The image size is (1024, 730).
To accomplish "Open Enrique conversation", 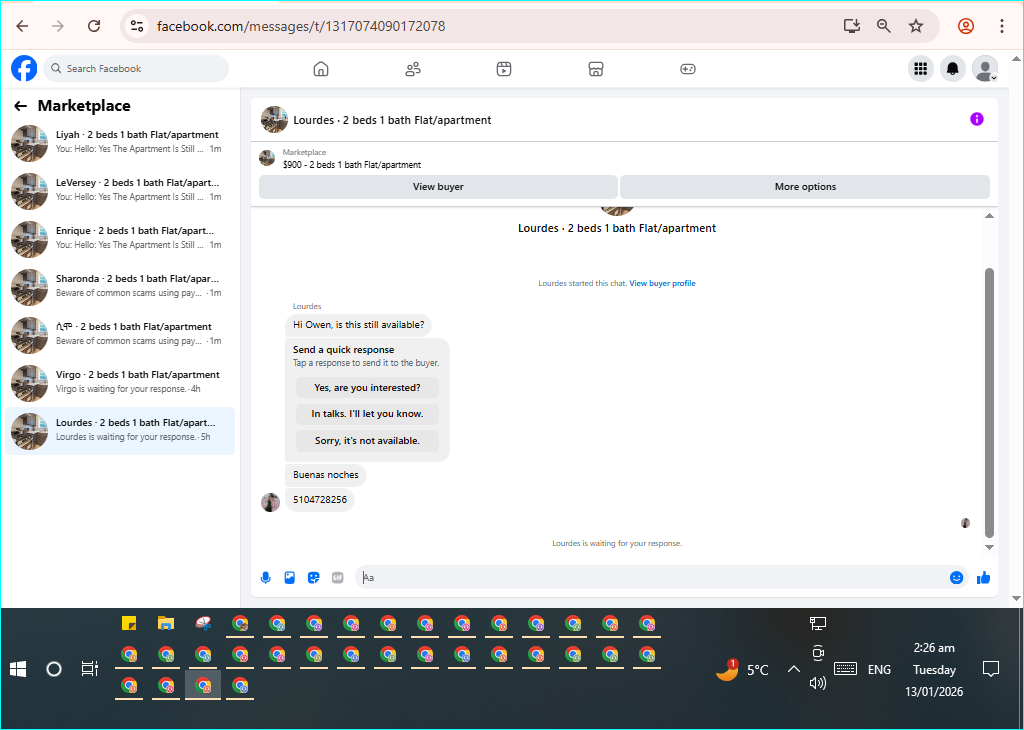I will click(x=120, y=238).
